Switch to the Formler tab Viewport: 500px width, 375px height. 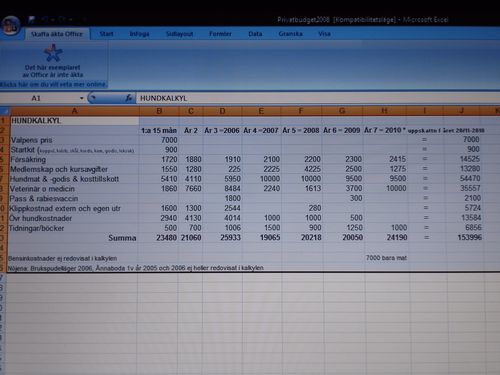pos(220,34)
